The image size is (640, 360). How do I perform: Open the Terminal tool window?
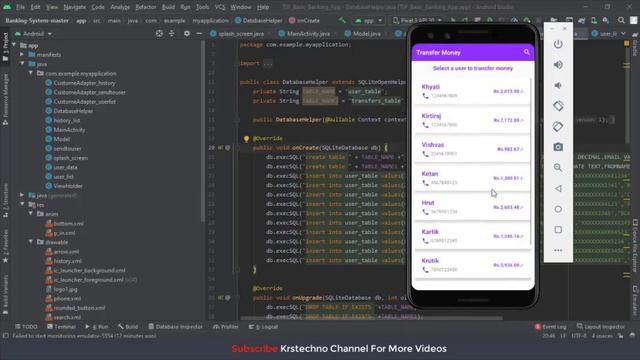pyautogui.click(x=61, y=327)
